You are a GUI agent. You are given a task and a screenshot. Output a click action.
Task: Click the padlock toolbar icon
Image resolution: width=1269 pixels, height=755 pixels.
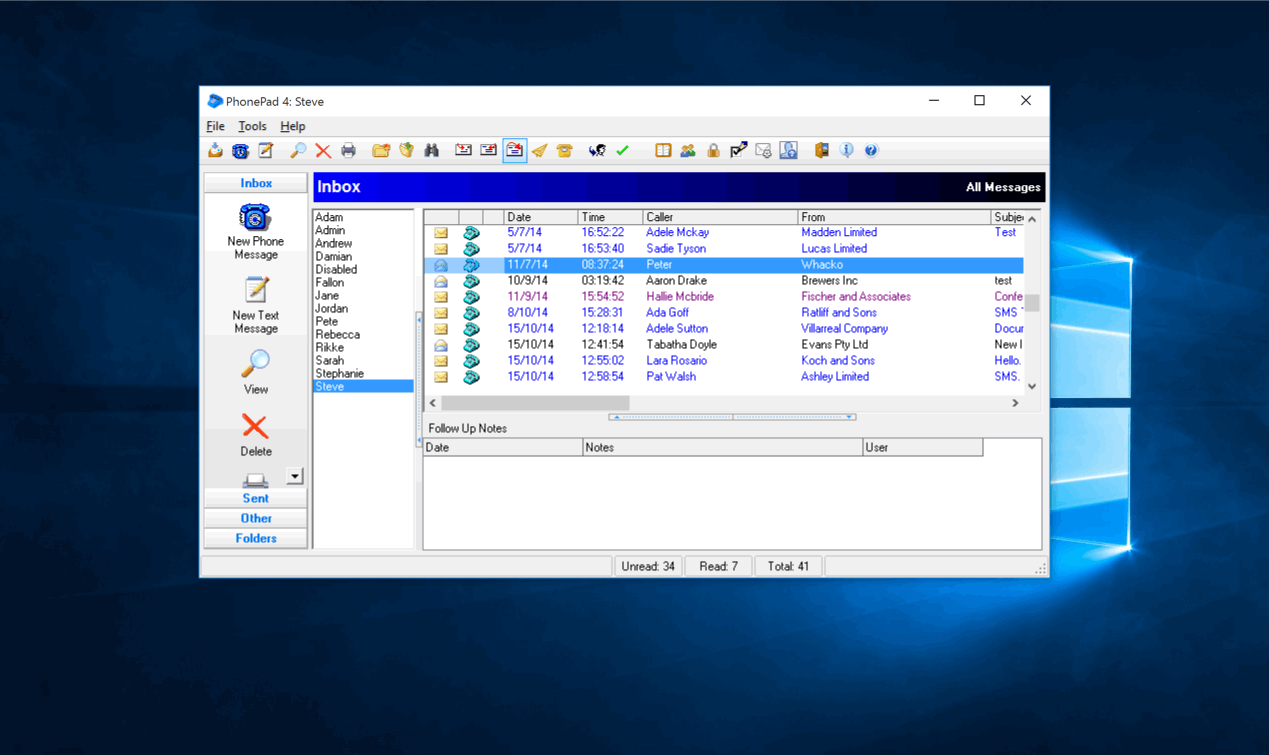(713, 151)
